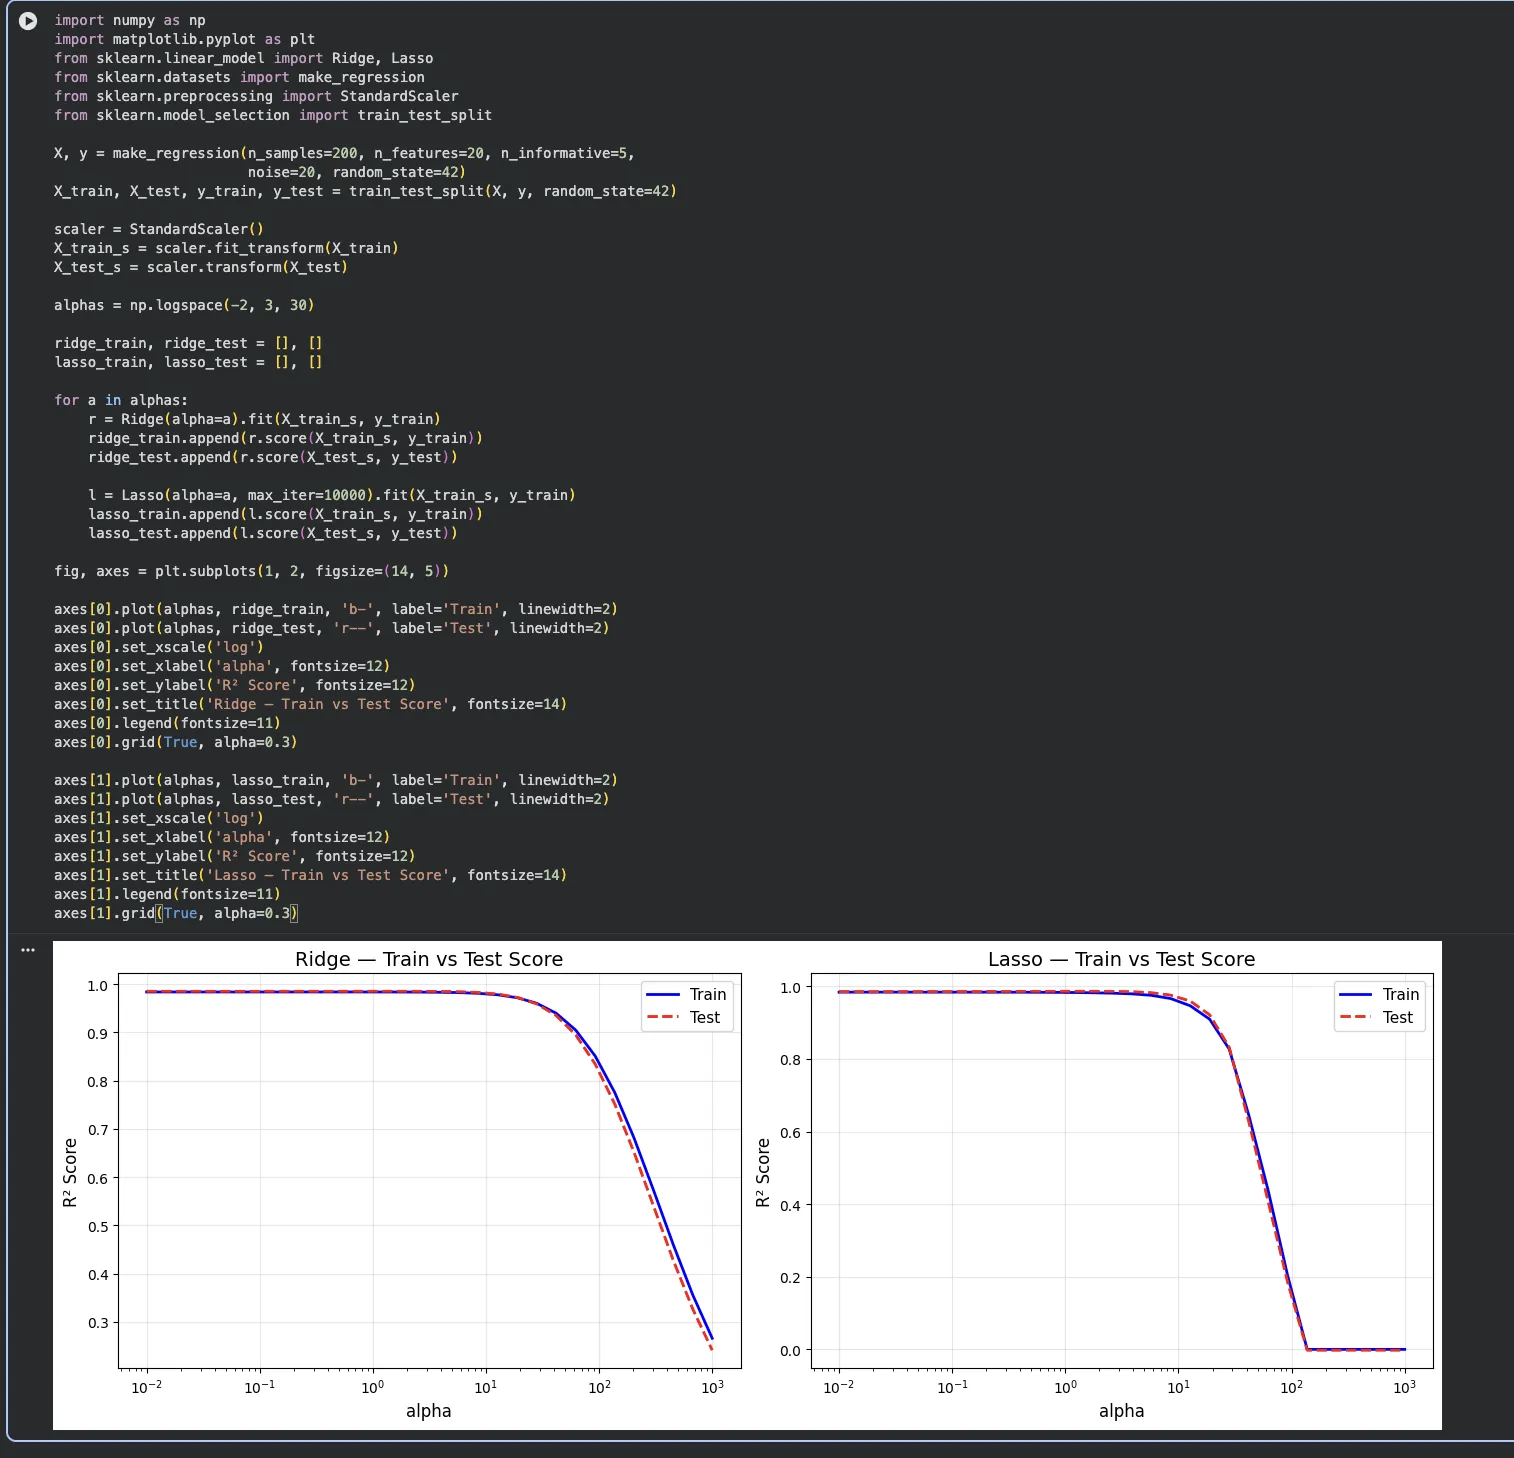Click the blue Train line sample in Ridge legend
Screen dimensions: 1514x1458
pos(662,994)
